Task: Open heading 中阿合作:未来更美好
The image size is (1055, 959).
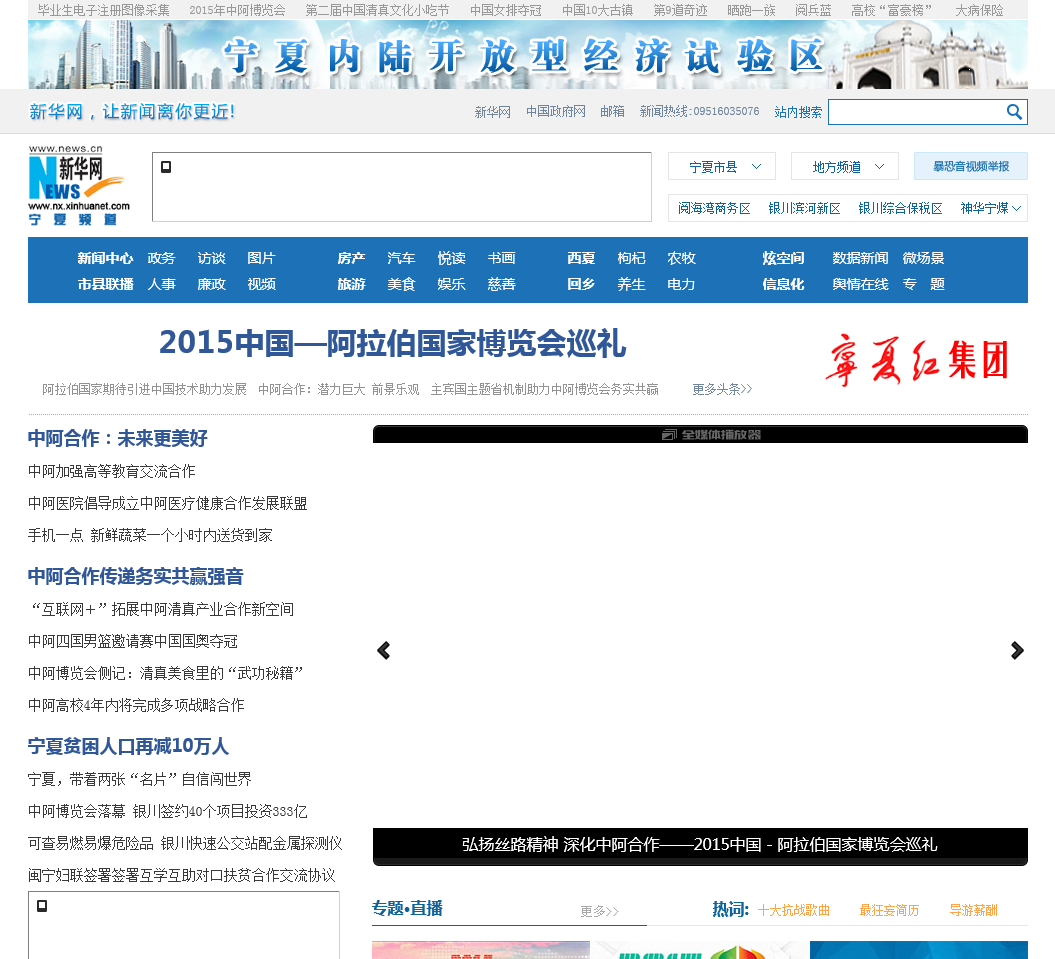Action: [x=118, y=439]
